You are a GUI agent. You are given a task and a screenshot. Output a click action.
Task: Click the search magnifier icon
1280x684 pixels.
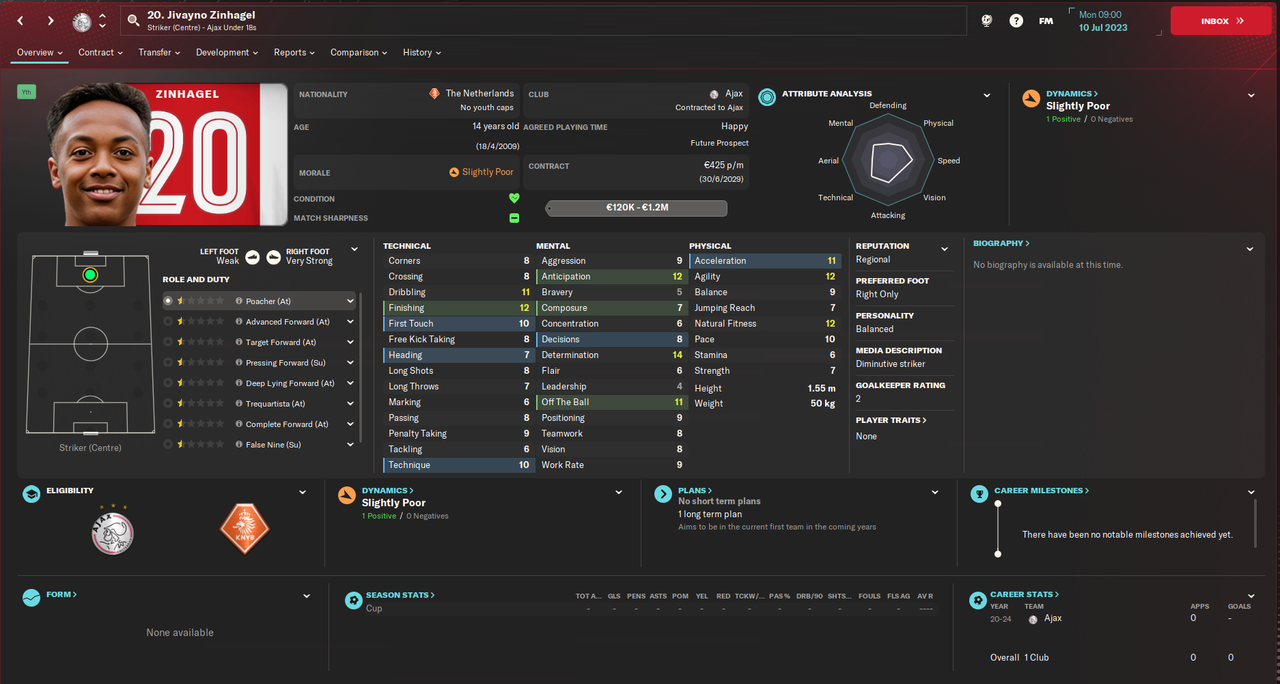click(x=133, y=21)
